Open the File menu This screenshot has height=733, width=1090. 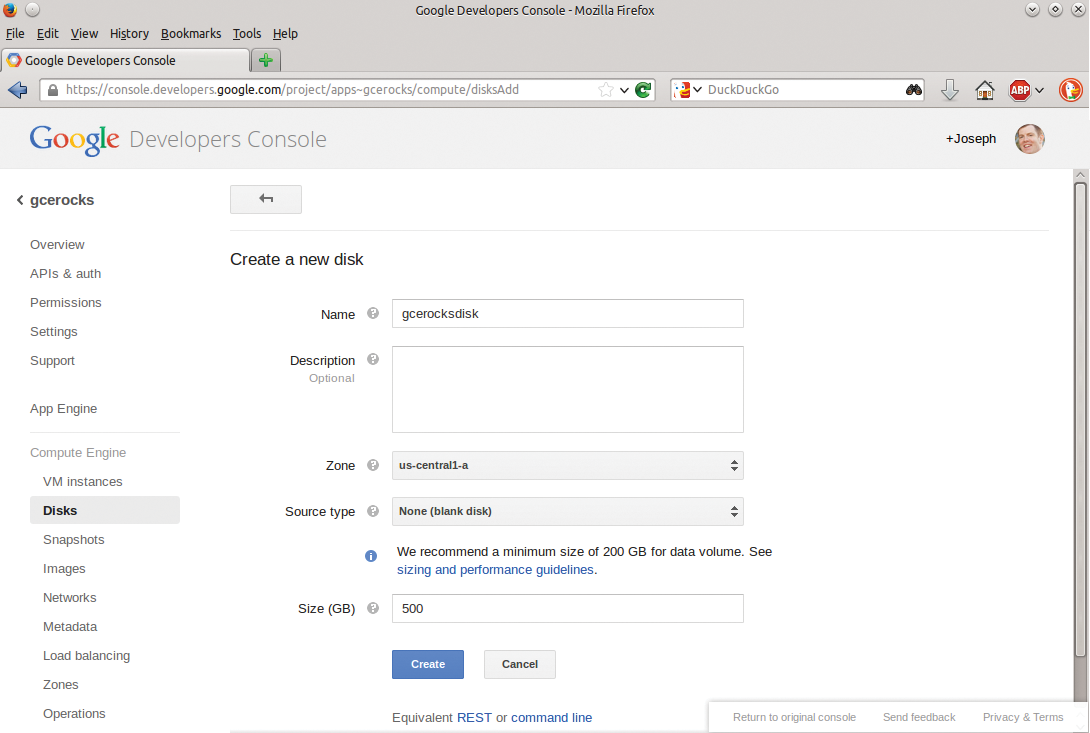(x=15, y=33)
